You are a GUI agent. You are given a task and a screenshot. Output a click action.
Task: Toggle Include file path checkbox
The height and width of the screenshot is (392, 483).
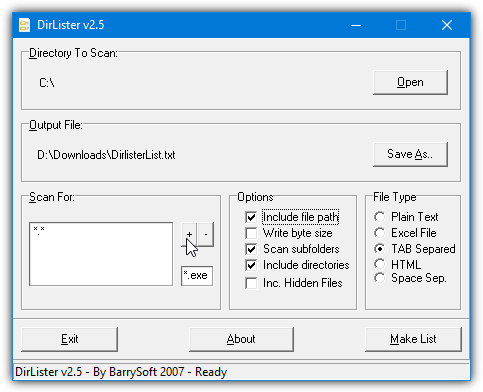click(x=251, y=217)
